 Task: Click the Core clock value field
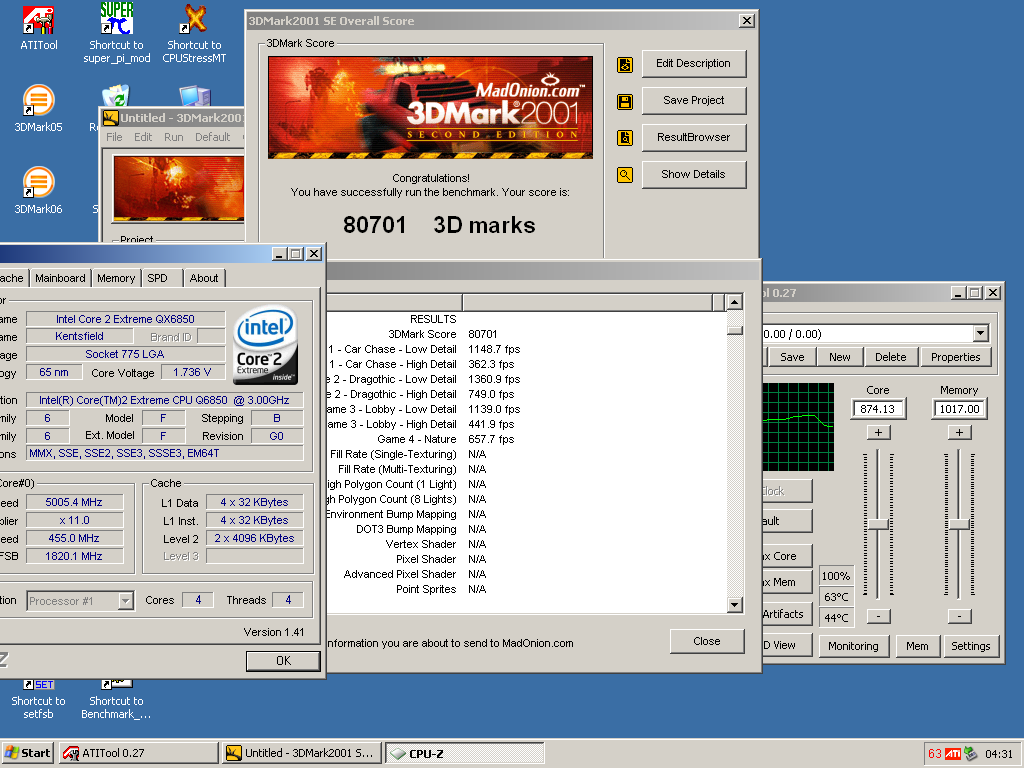tap(878, 409)
